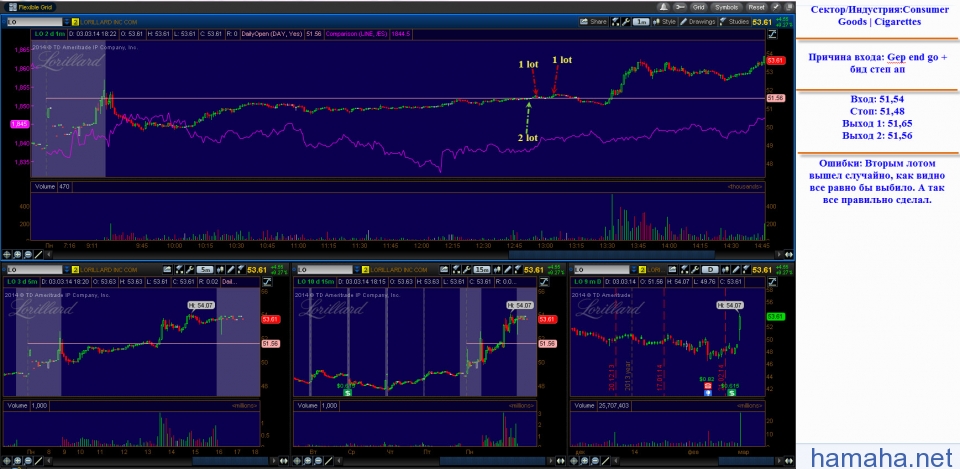Open wrench settings on 15m chart
The width and height of the screenshot is (960, 469).
point(467,269)
